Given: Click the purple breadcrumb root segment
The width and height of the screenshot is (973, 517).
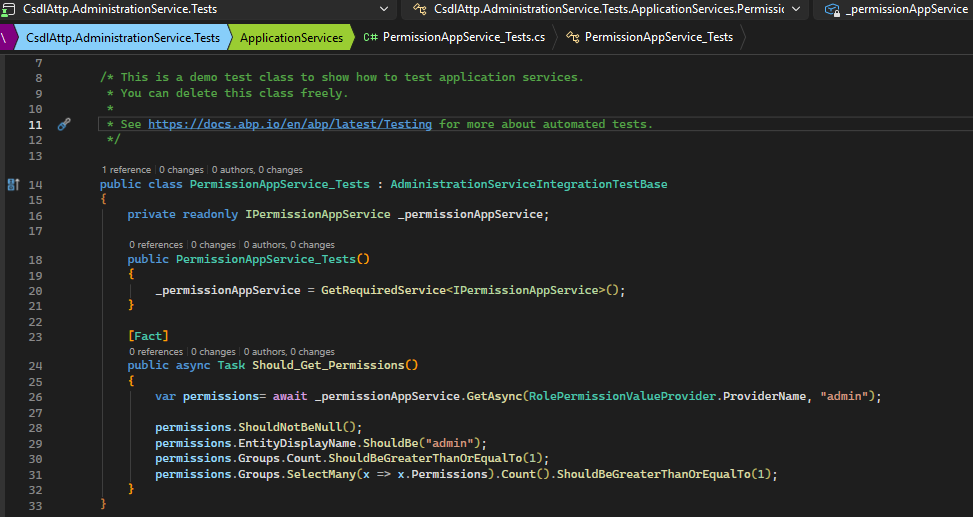Looking at the screenshot, I should pyautogui.click(x=6, y=37).
